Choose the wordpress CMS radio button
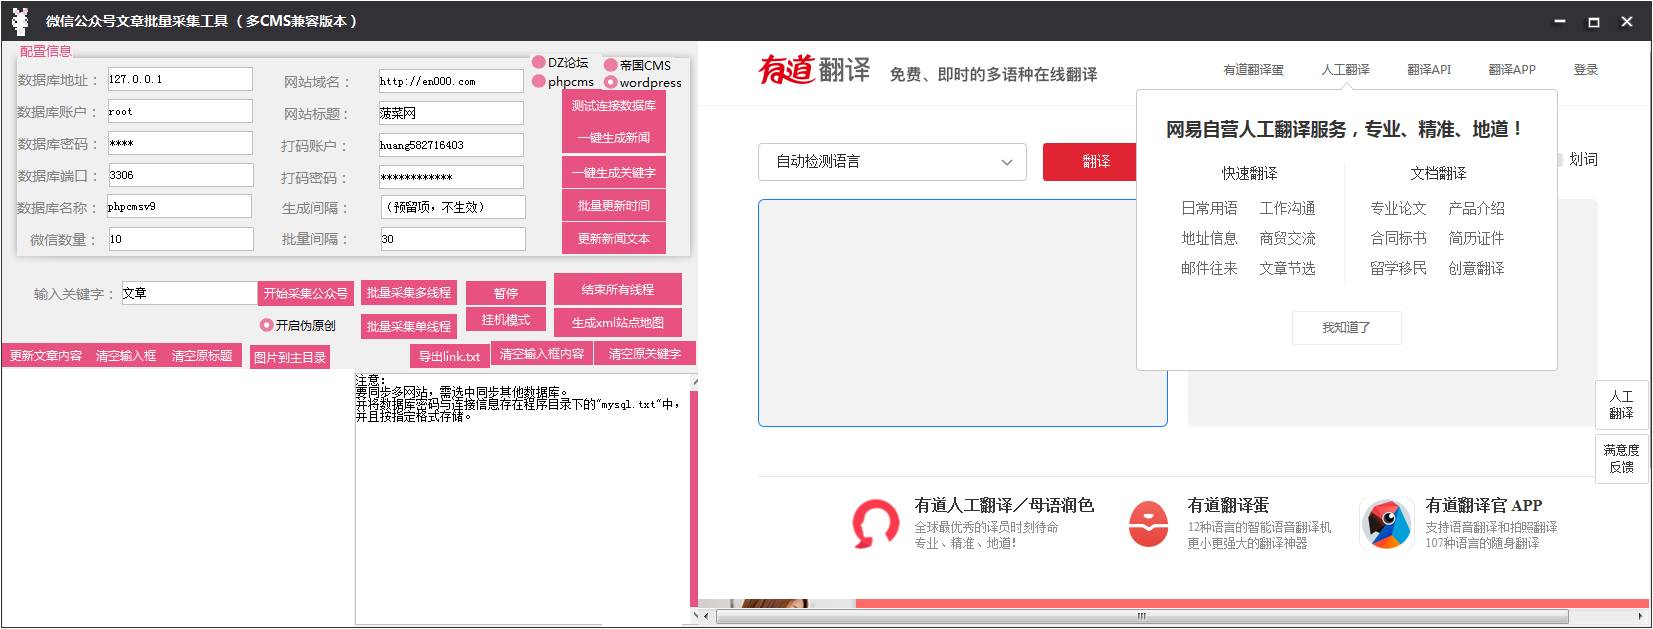Screen dimensions: 1653x629 click(x=610, y=82)
